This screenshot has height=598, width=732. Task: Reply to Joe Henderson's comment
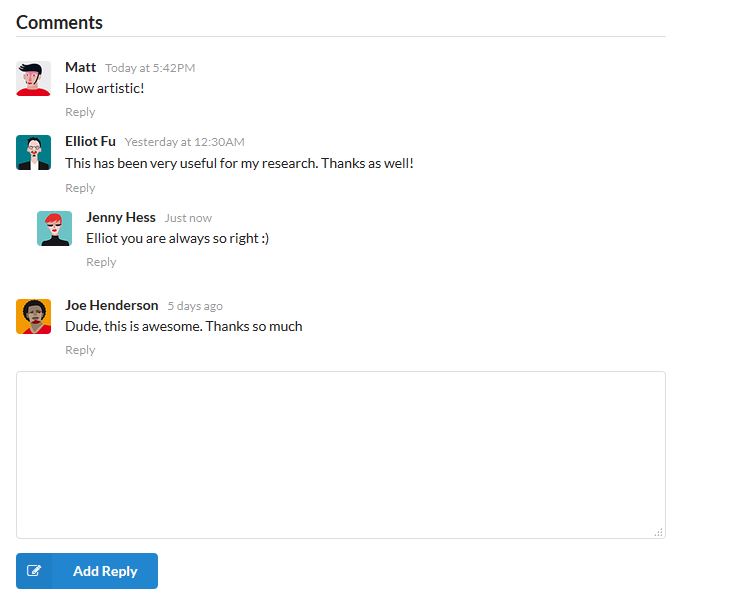pos(80,350)
